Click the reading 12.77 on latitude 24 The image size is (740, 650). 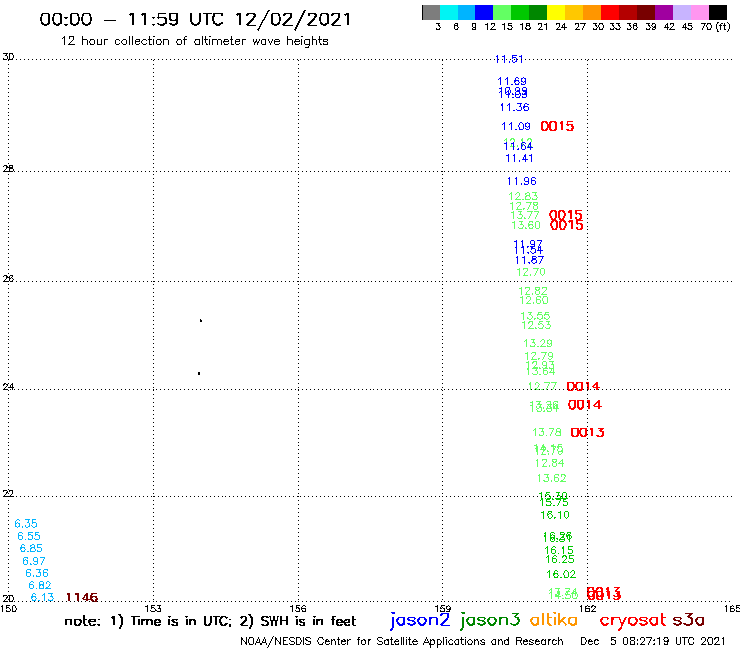click(542, 386)
